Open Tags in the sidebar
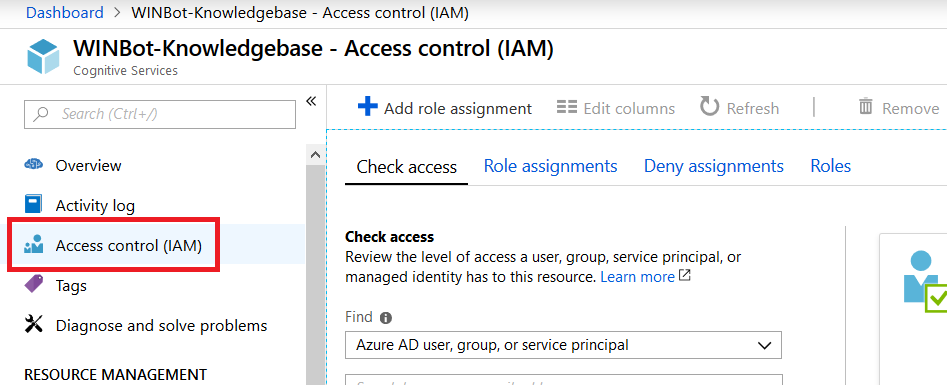This screenshot has height=385, width=947. point(71,285)
